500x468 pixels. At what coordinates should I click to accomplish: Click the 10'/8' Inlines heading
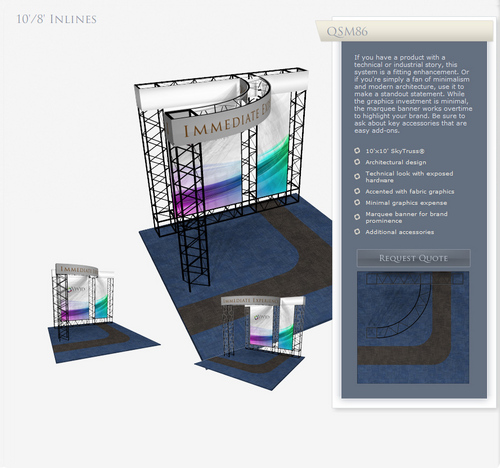(57, 19)
